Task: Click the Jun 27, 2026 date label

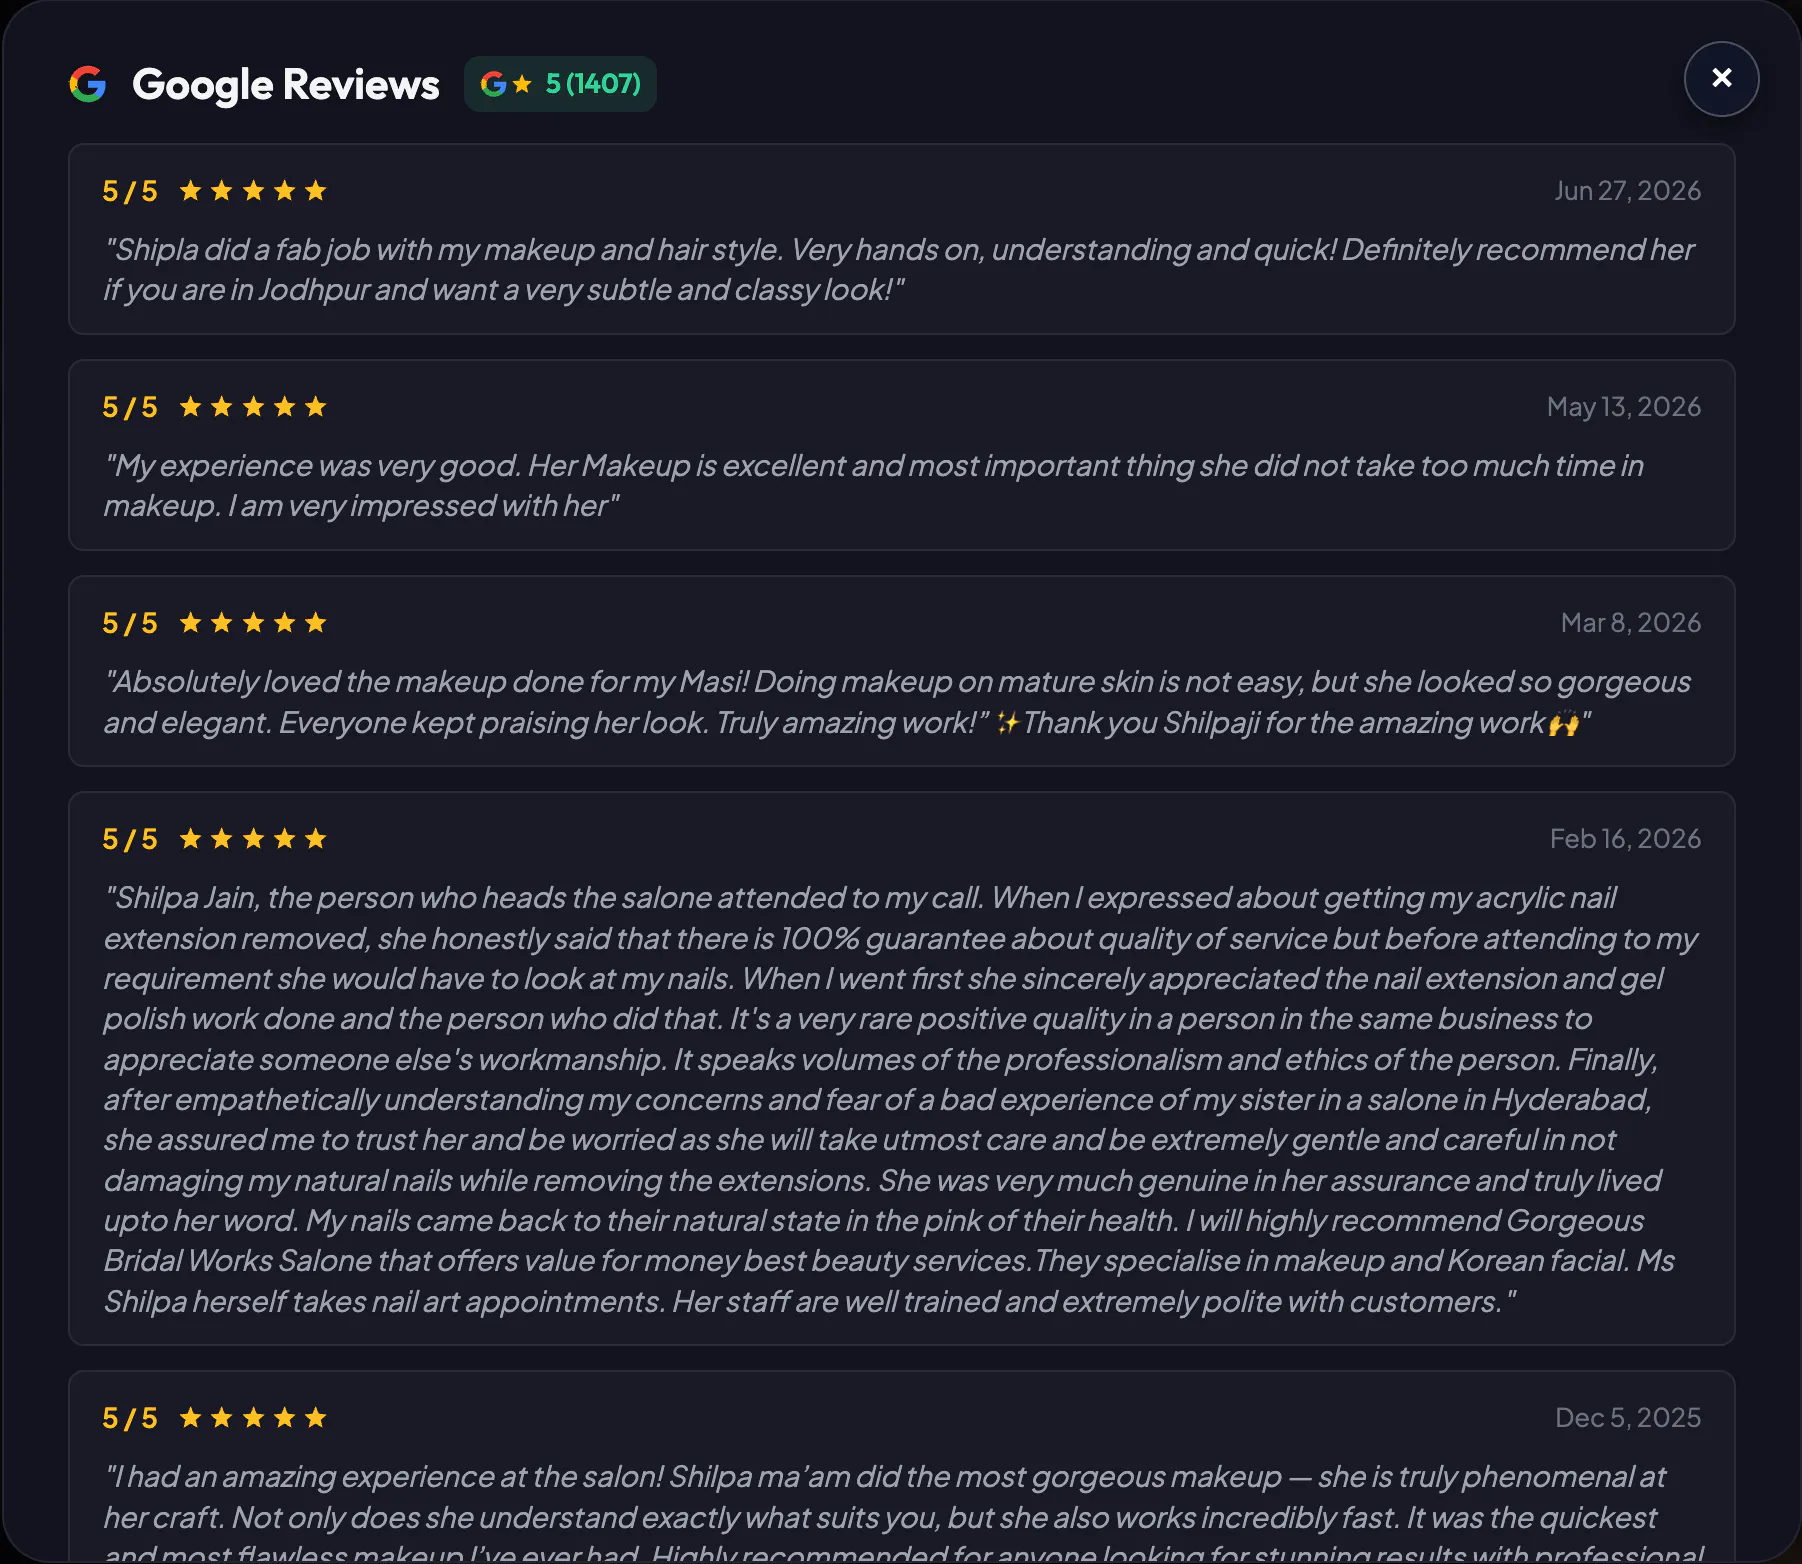Action: tap(1627, 191)
